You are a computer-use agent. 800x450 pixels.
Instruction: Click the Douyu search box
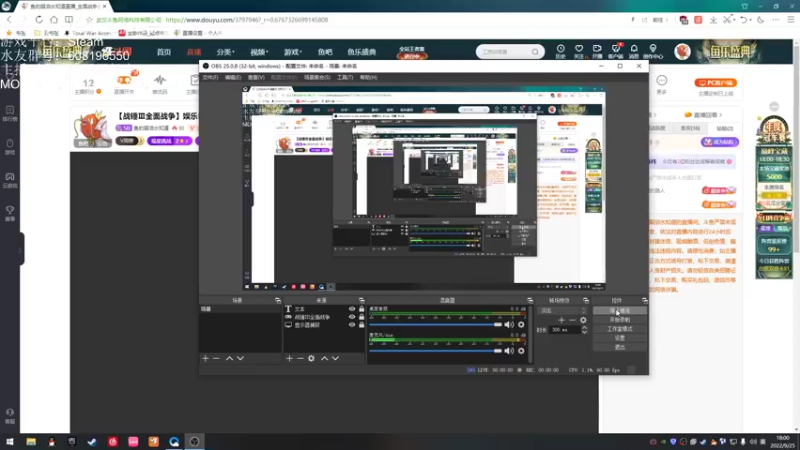coord(505,52)
